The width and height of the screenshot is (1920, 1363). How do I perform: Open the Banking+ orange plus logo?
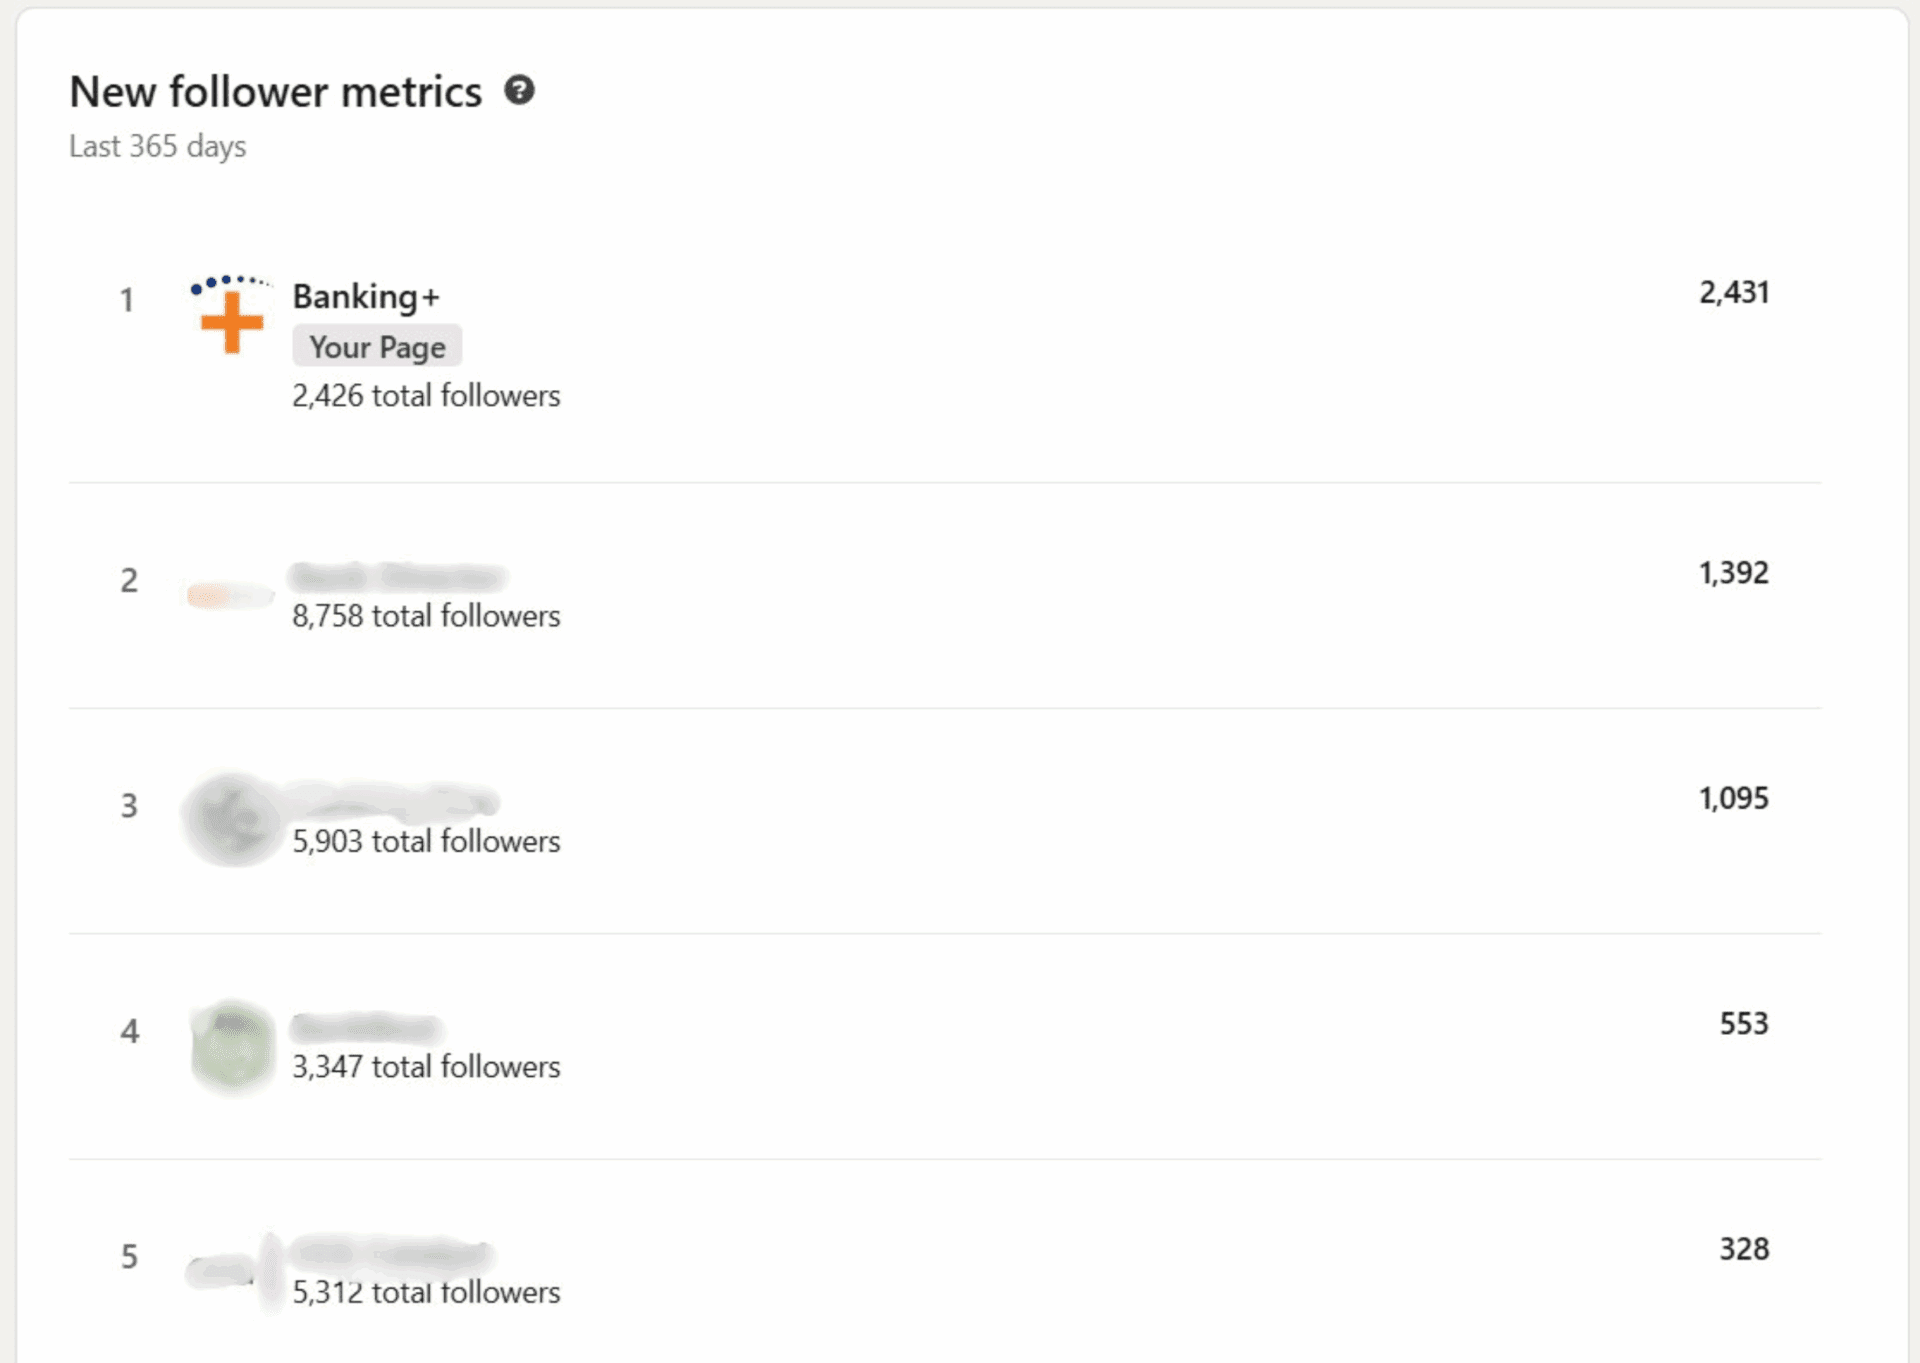231,315
